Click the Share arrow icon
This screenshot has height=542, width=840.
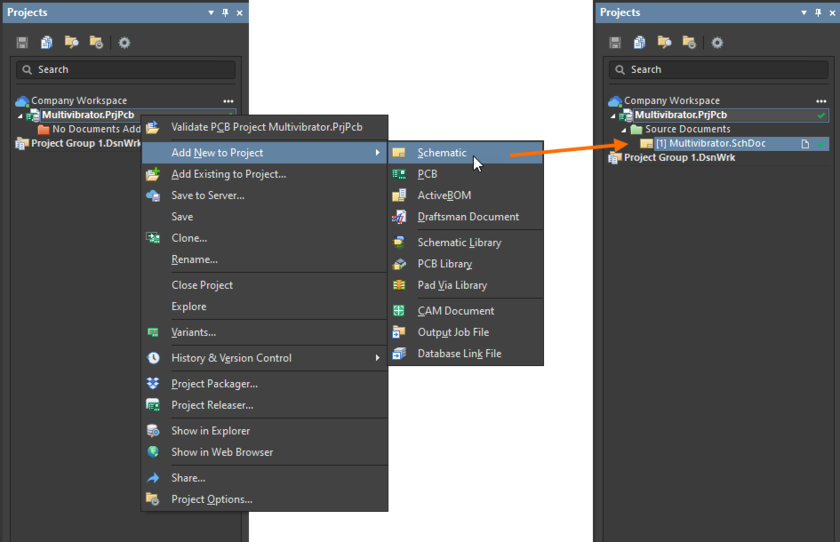153,478
